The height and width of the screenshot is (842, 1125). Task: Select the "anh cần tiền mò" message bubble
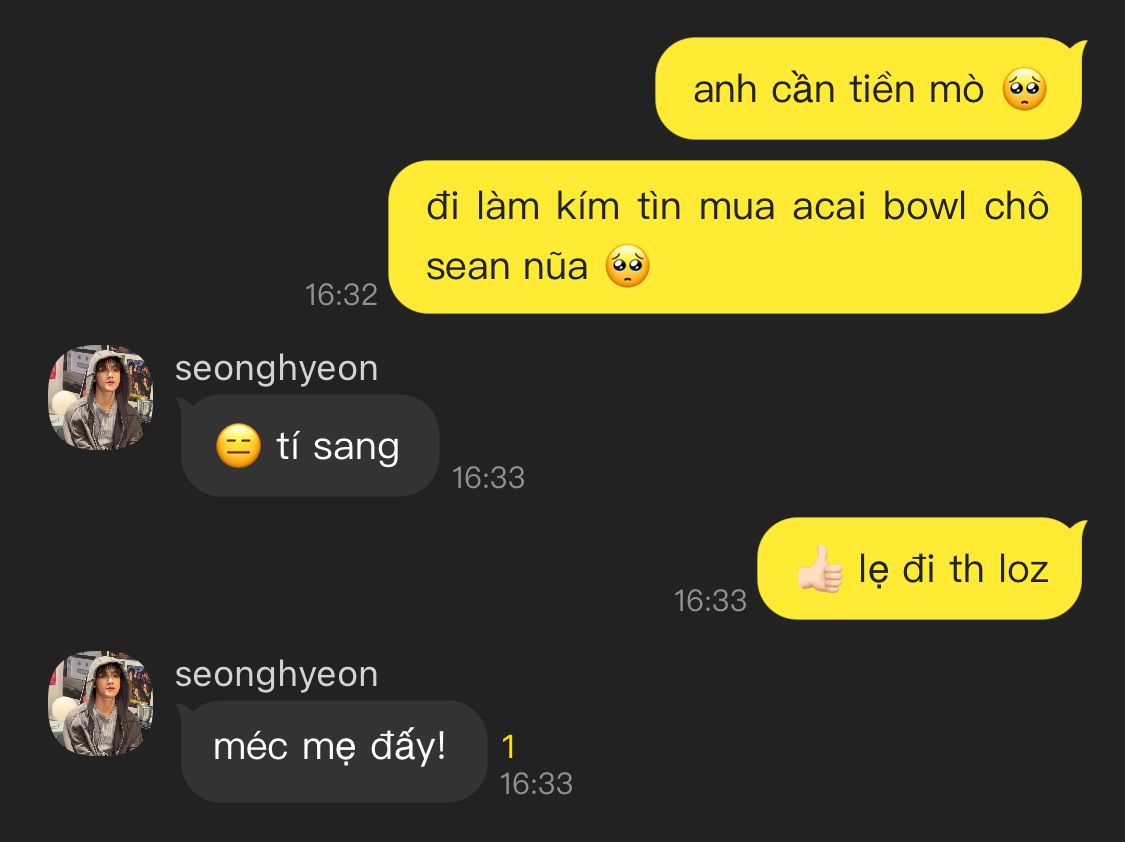tap(868, 89)
